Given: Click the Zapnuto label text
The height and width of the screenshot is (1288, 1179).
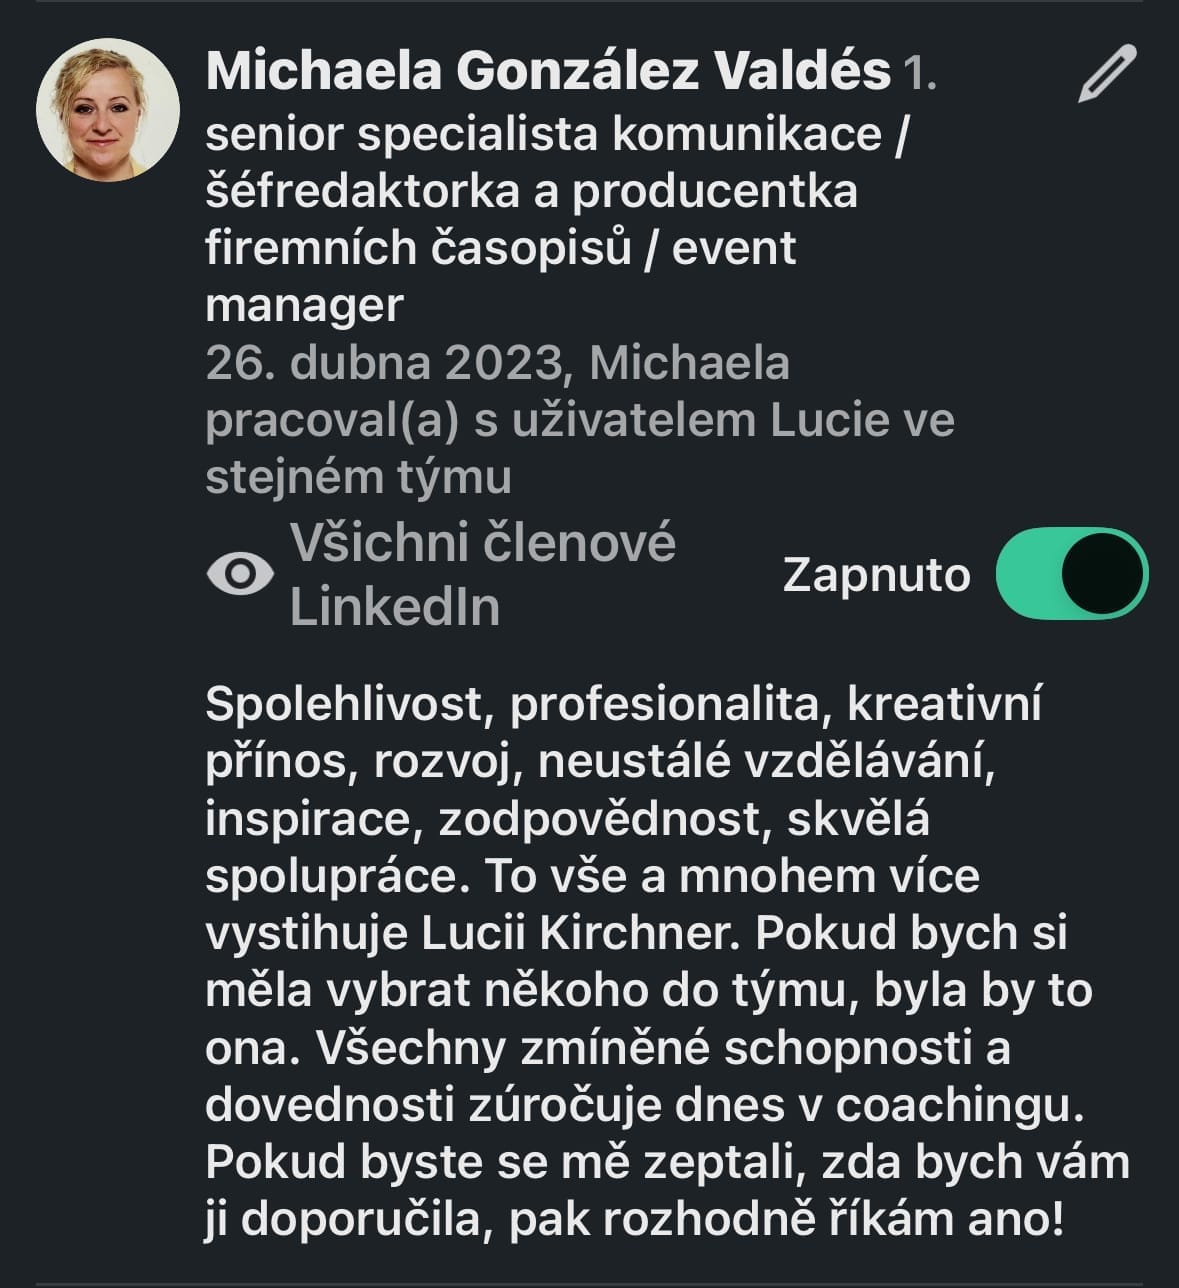Looking at the screenshot, I should pyautogui.click(x=876, y=575).
